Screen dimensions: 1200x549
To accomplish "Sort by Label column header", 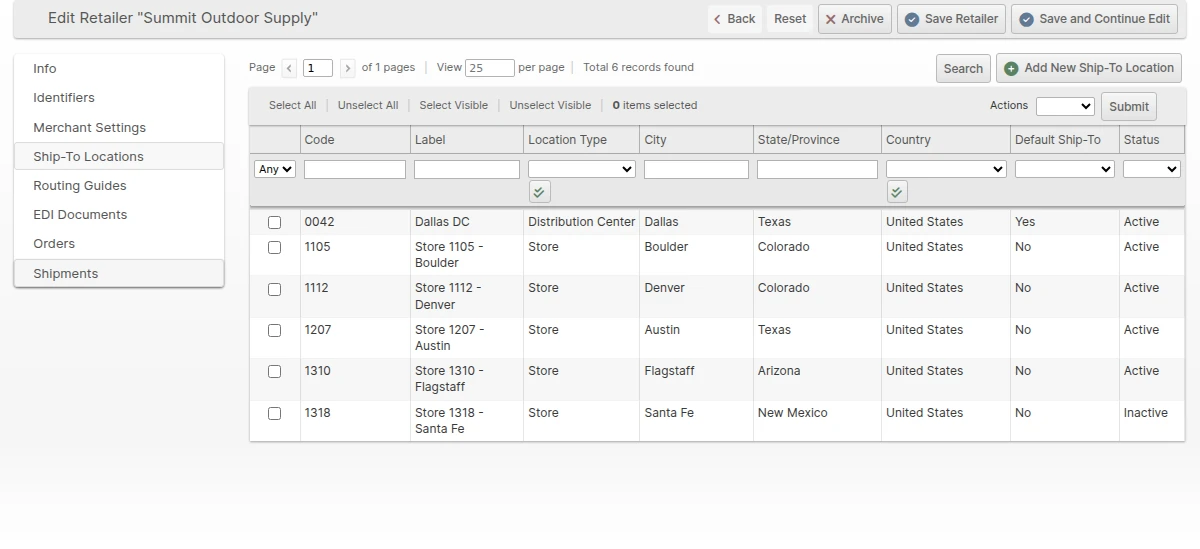I will (x=467, y=140).
